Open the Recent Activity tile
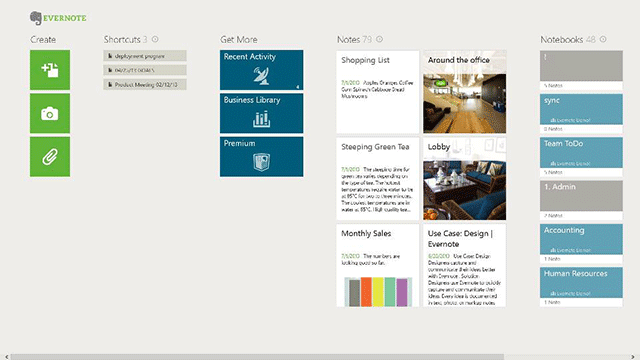Image resolution: width=640 pixels, height=360 pixels. (261, 70)
